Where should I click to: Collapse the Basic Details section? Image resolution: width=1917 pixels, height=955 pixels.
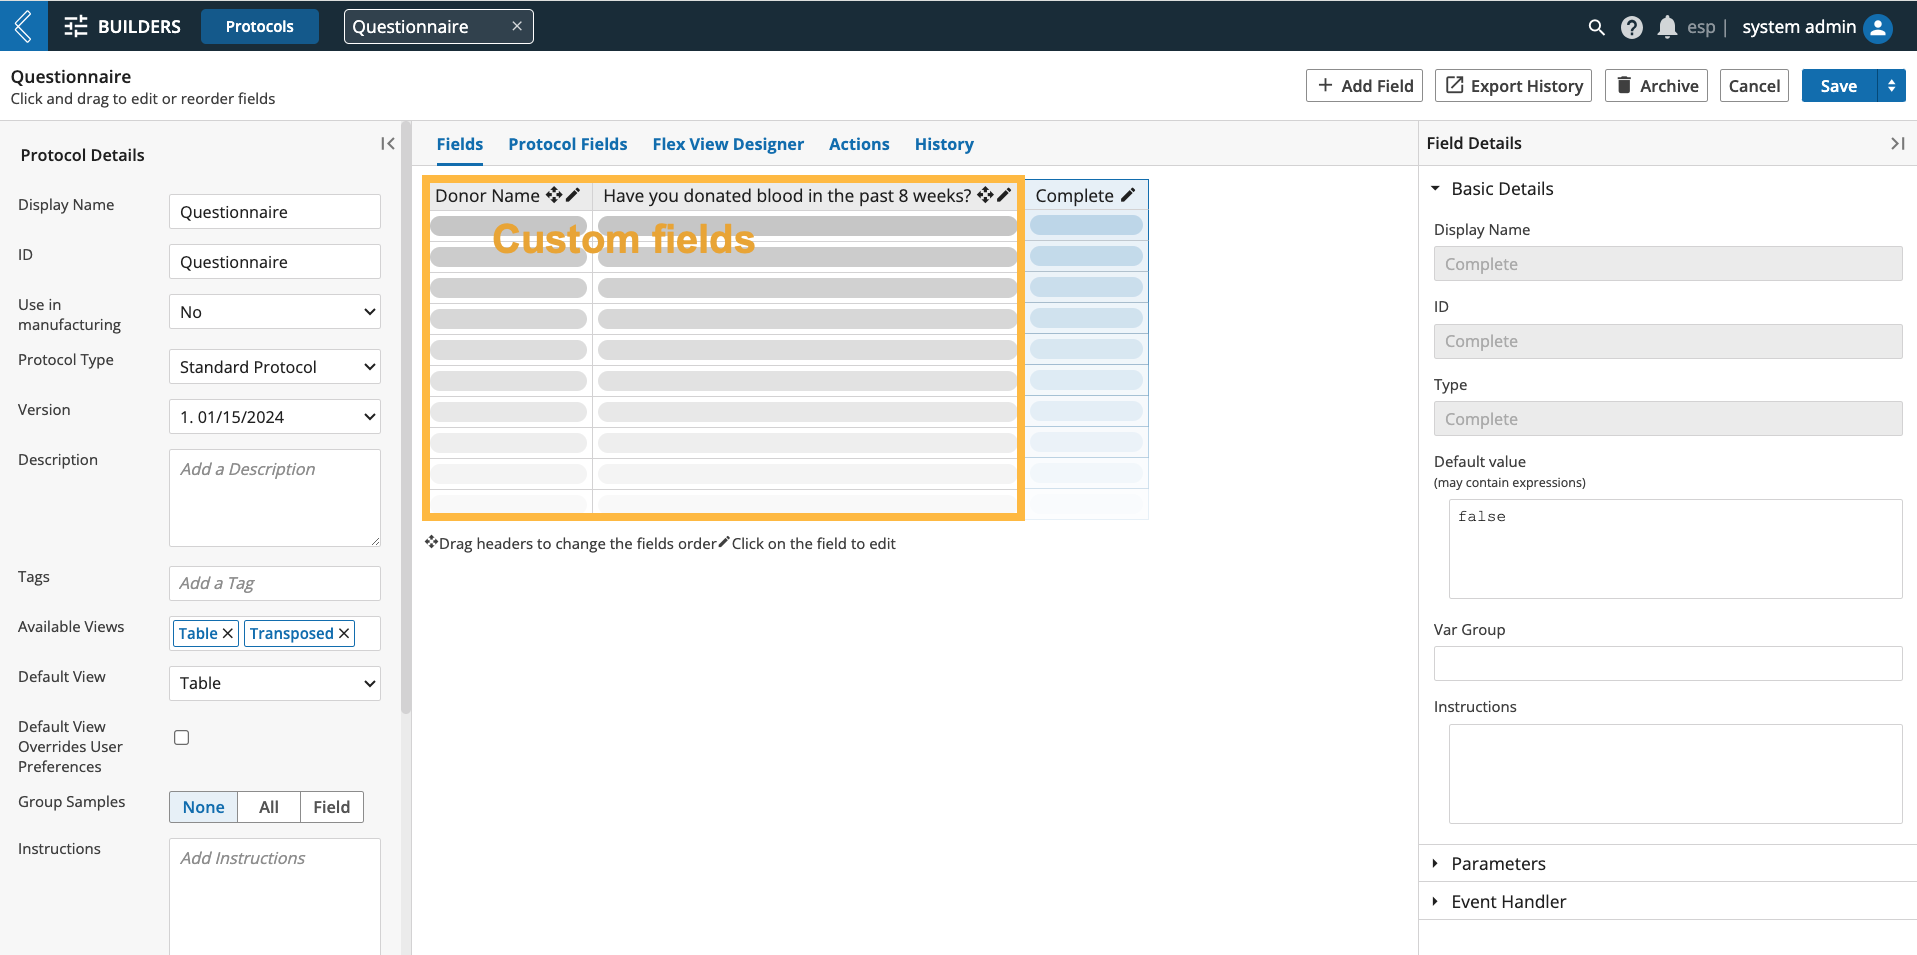(1435, 189)
